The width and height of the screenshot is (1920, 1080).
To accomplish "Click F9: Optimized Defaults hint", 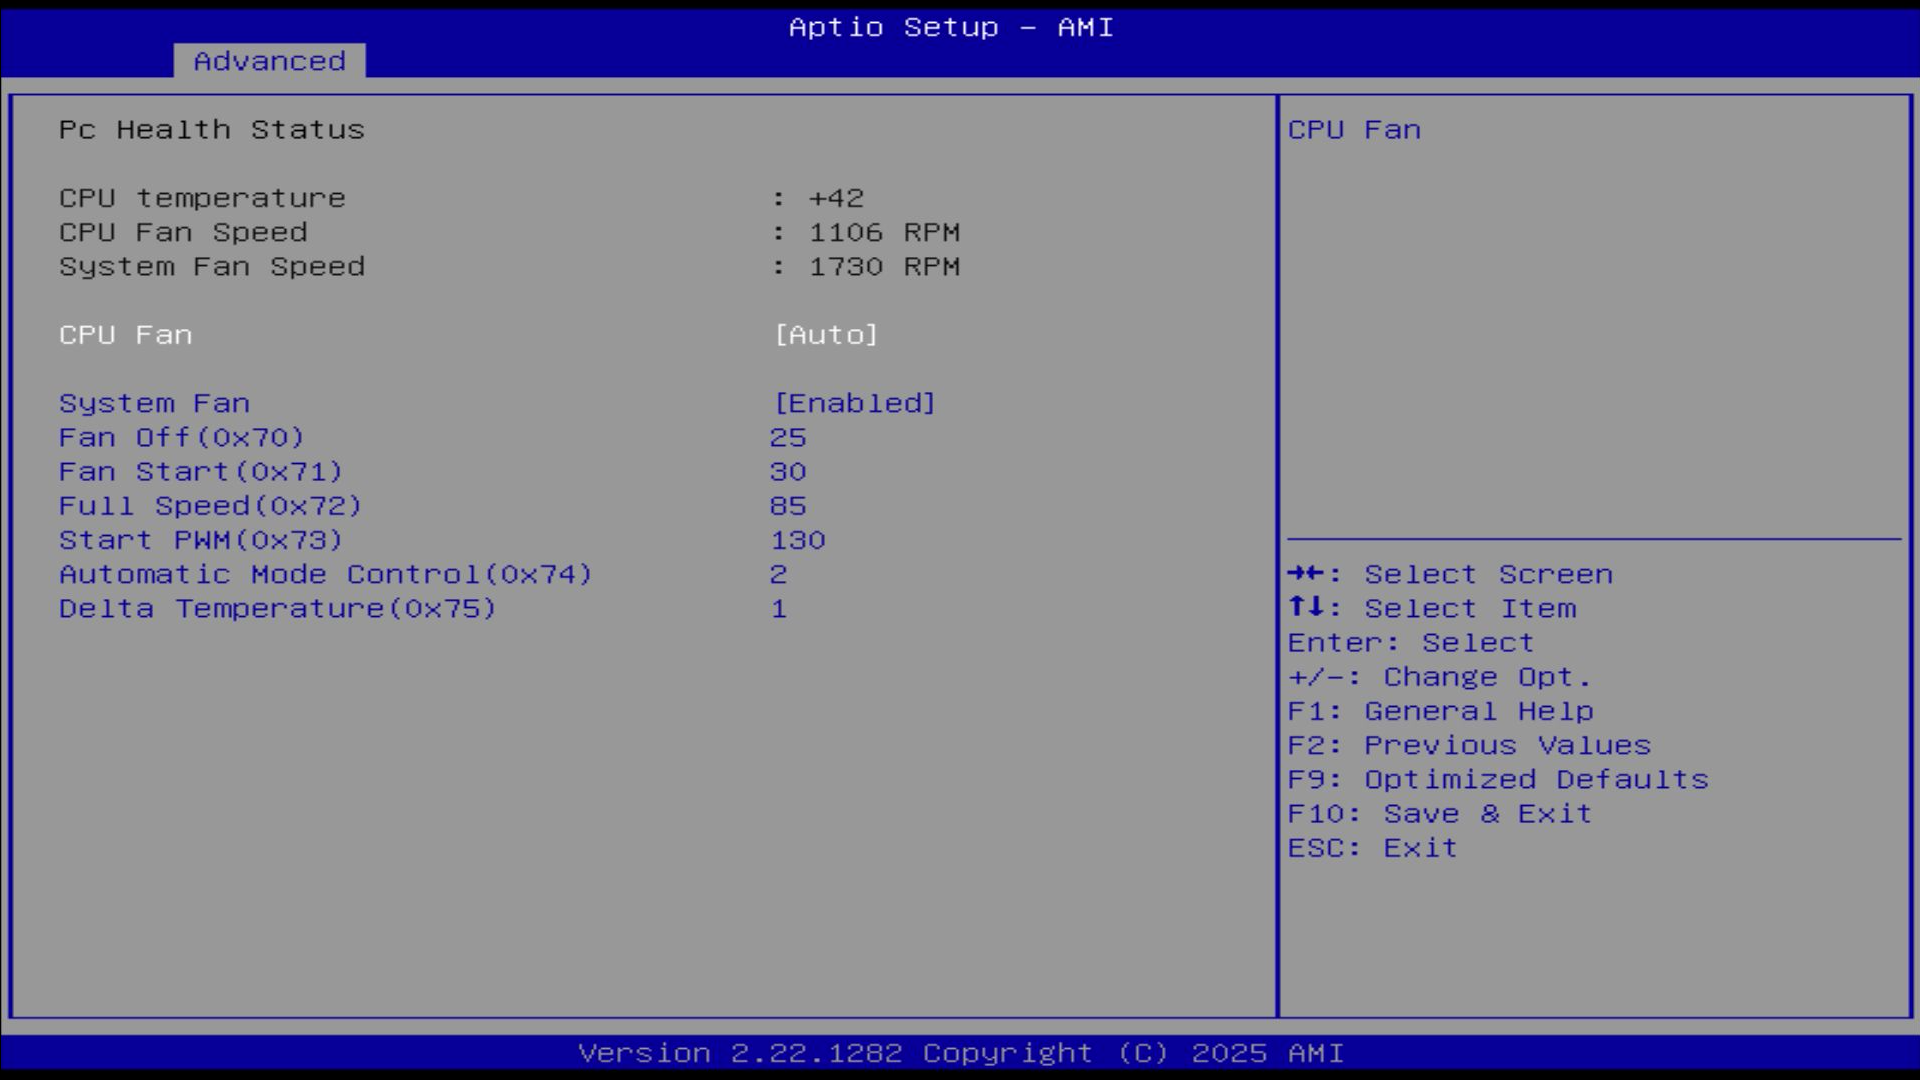I will pos(1497,779).
